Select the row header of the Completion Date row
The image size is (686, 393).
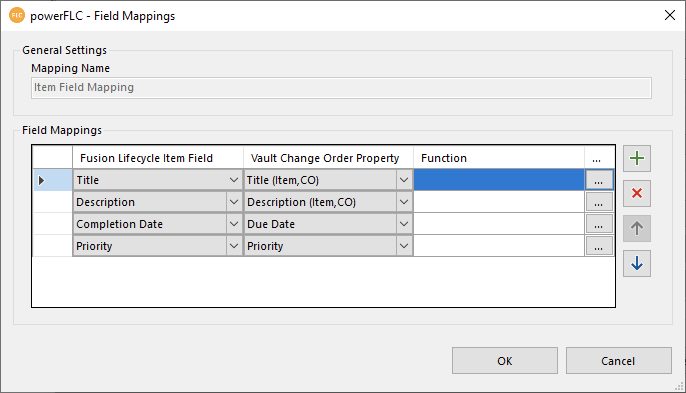point(52,224)
